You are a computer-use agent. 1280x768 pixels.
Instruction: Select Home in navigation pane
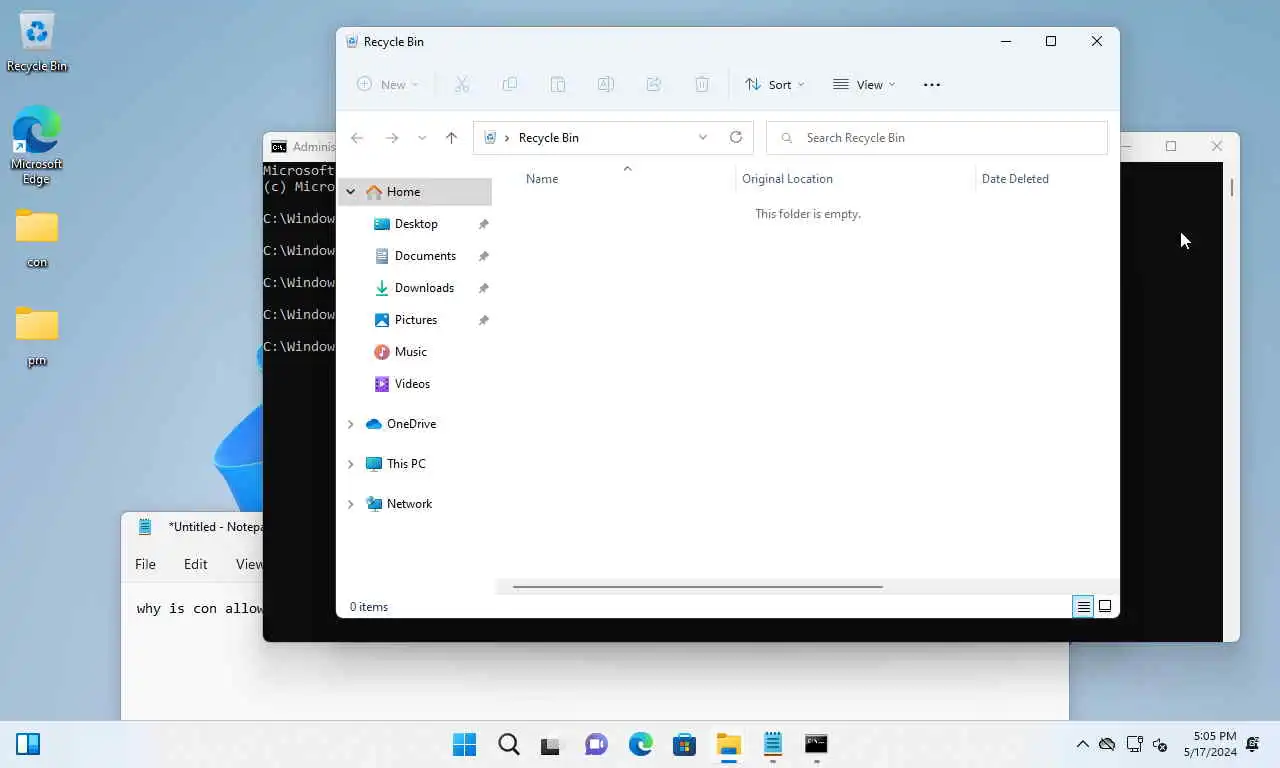click(x=415, y=192)
